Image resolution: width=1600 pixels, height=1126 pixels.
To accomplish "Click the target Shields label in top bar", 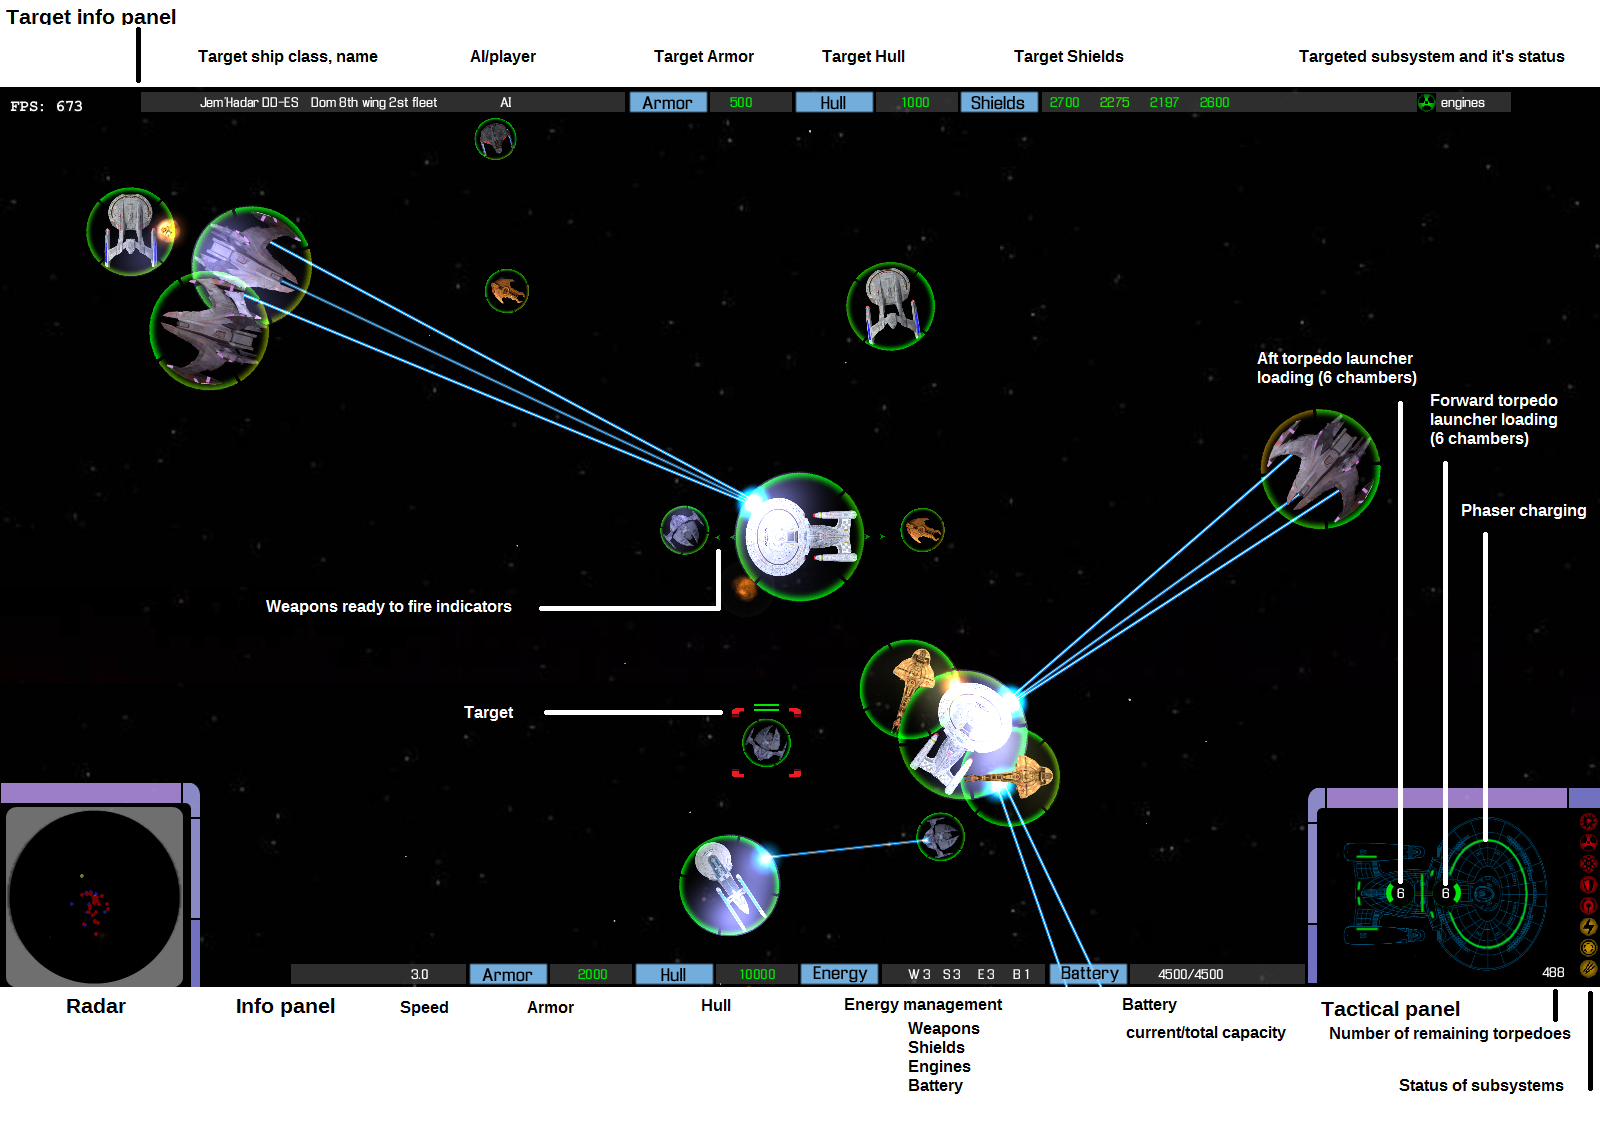I will pyautogui.click(x=999, y=102).
